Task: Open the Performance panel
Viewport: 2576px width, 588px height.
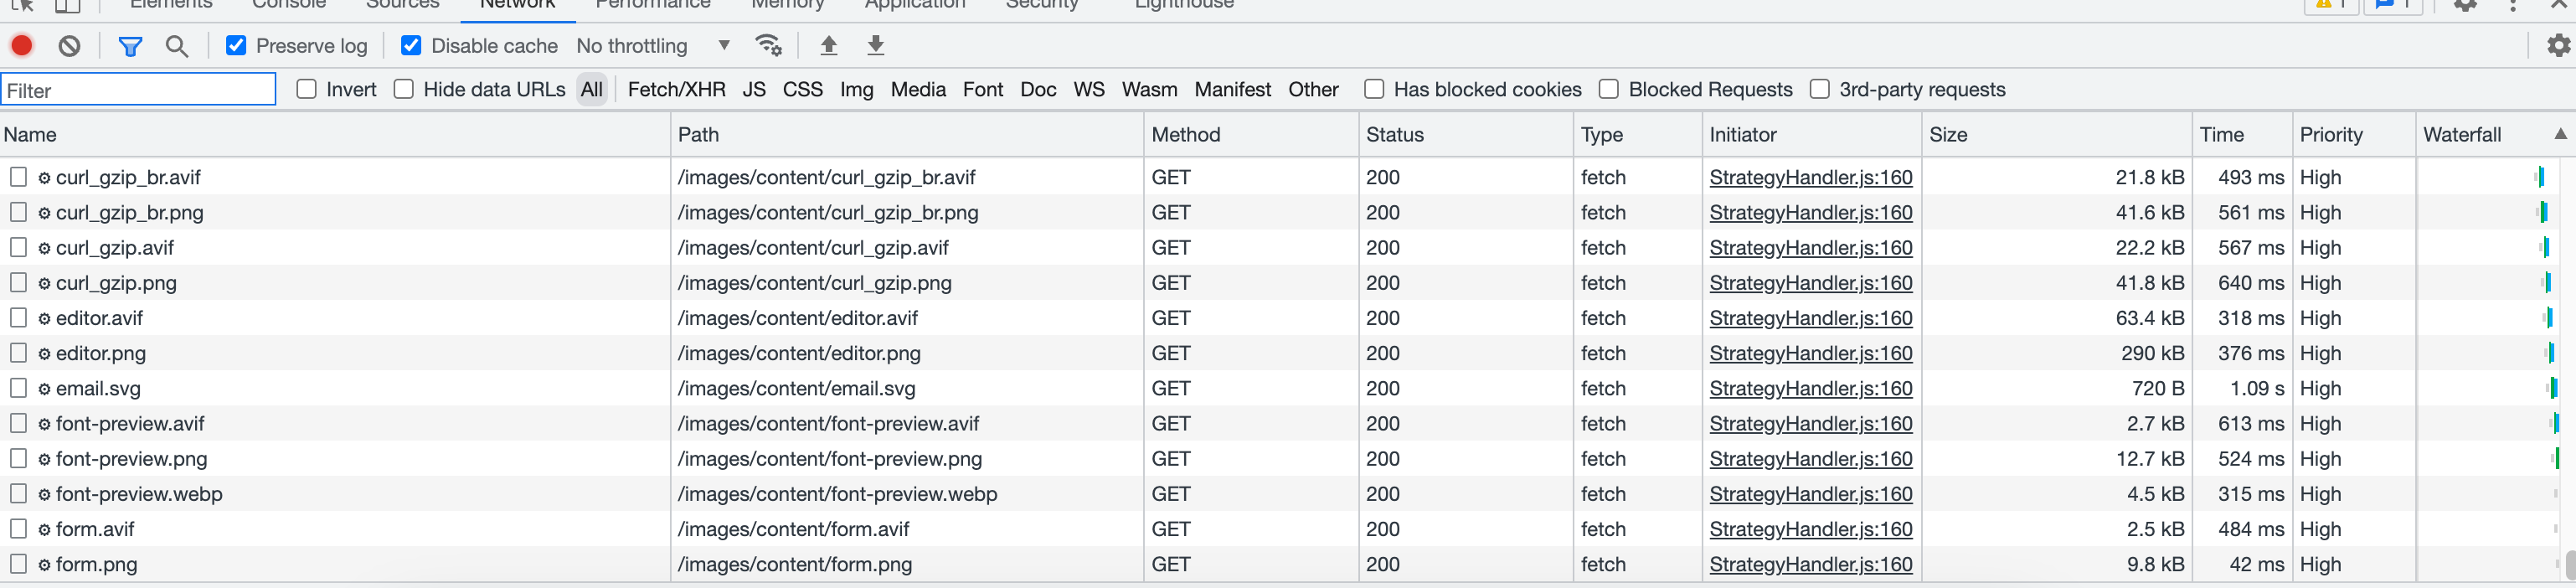Action: (652, 6)
